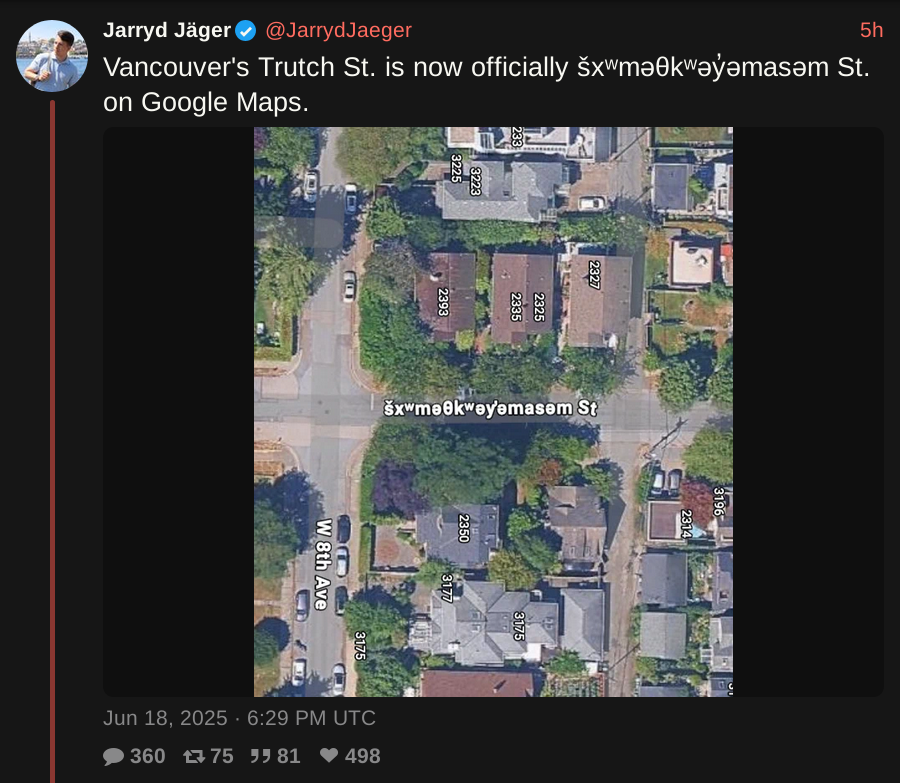The width and height of the screenshot is (900, 783).
Task: Click the W 8th Ave map label
Action: pyautogui.click(x=323, y=564)
